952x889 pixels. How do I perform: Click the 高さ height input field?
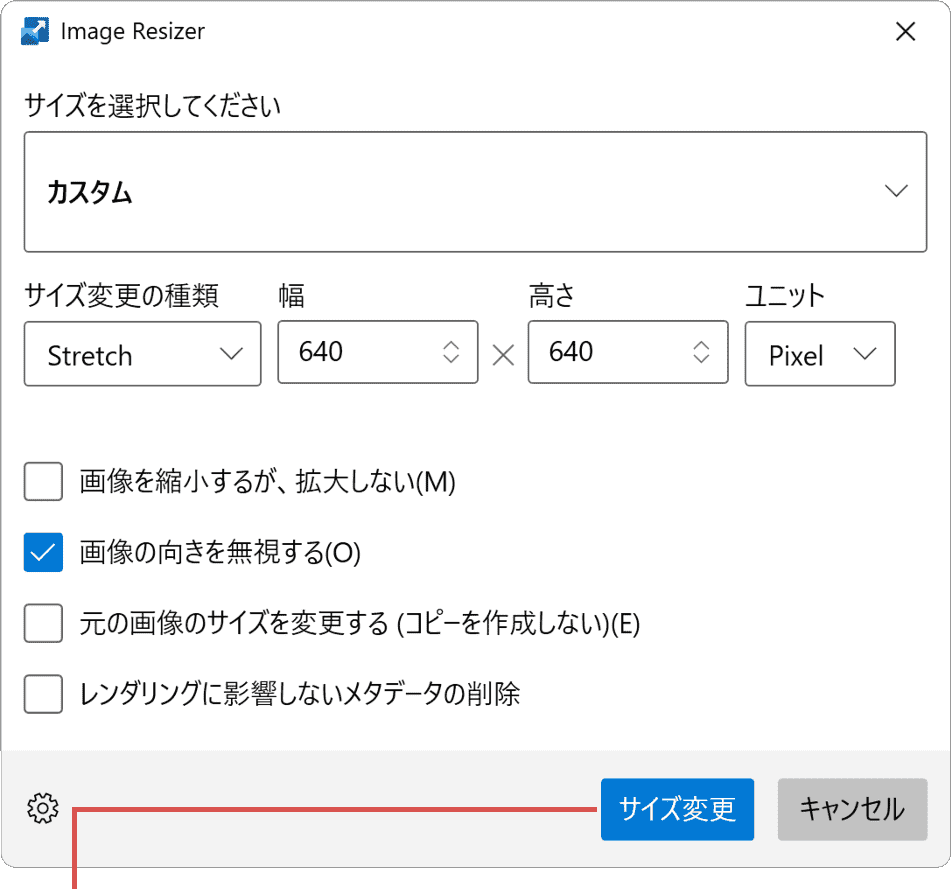628,352
